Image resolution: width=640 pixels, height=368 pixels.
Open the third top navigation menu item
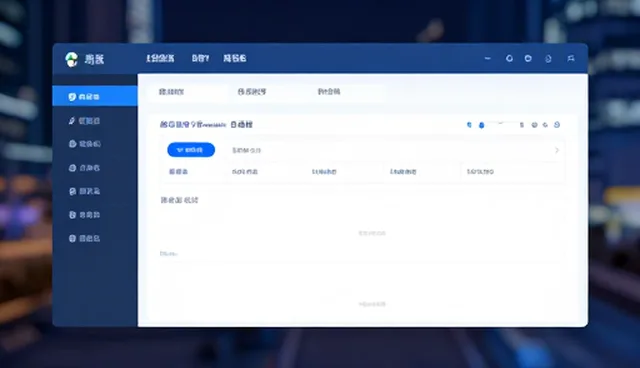[235, 58]
